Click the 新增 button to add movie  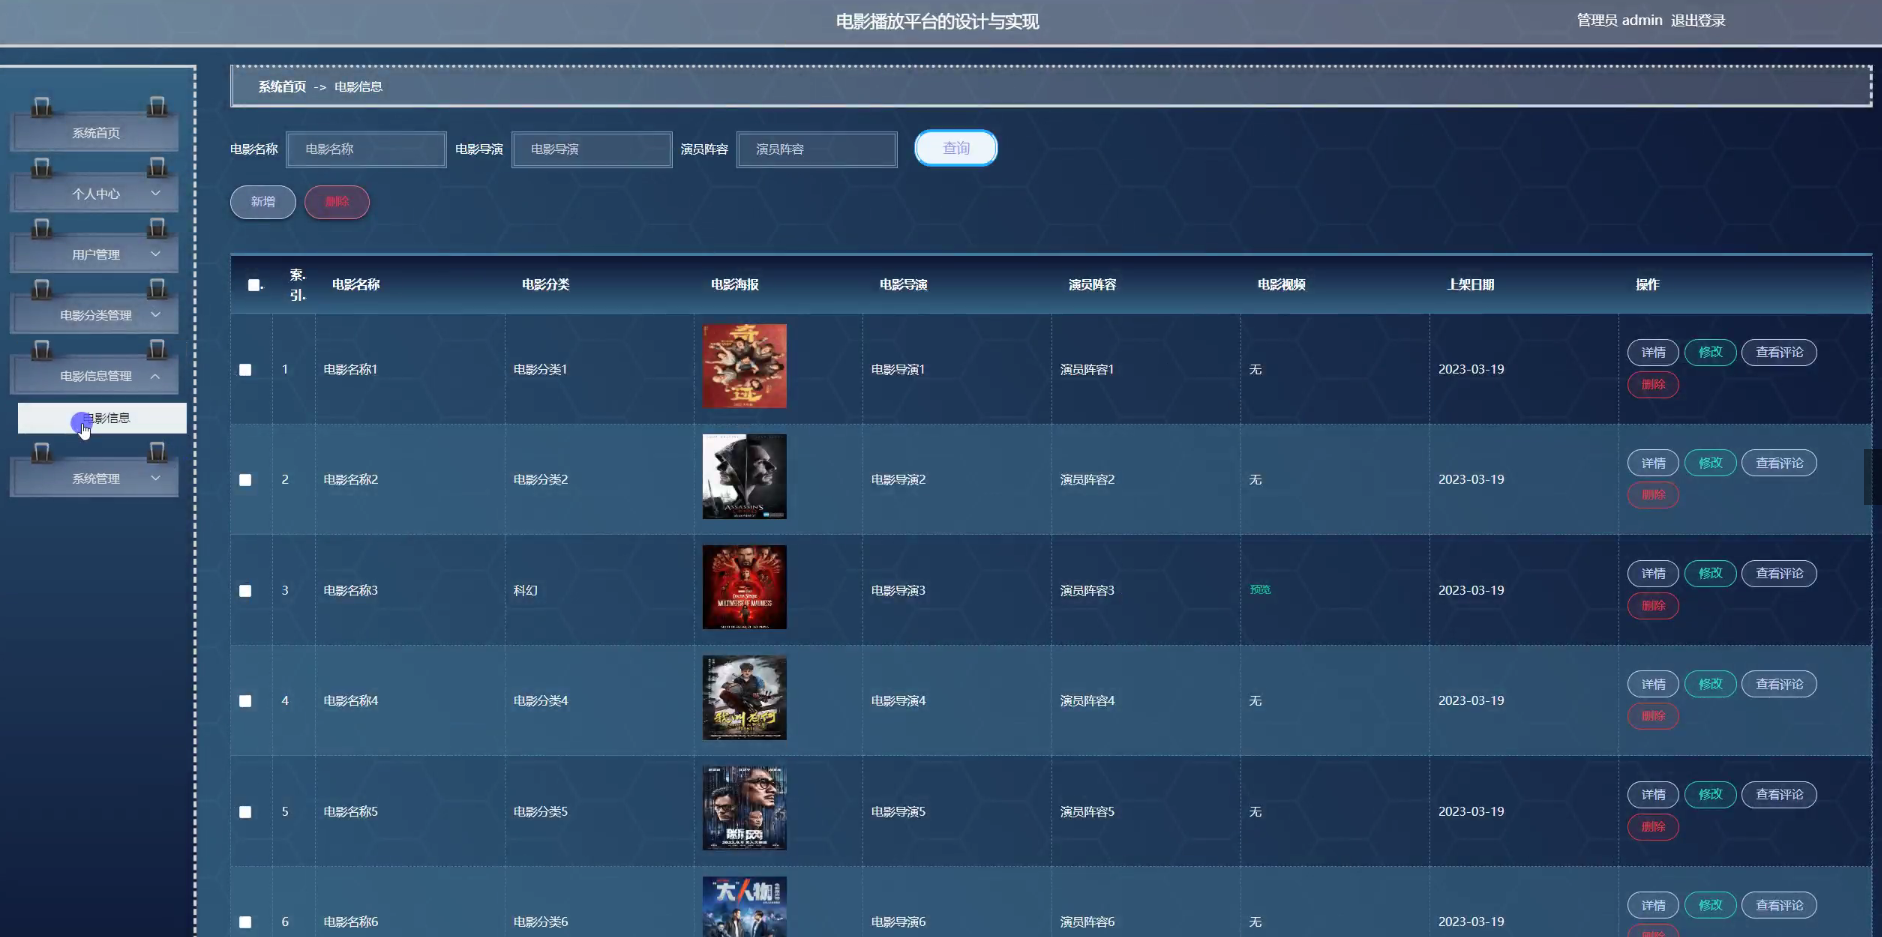[x=263, y=202]
